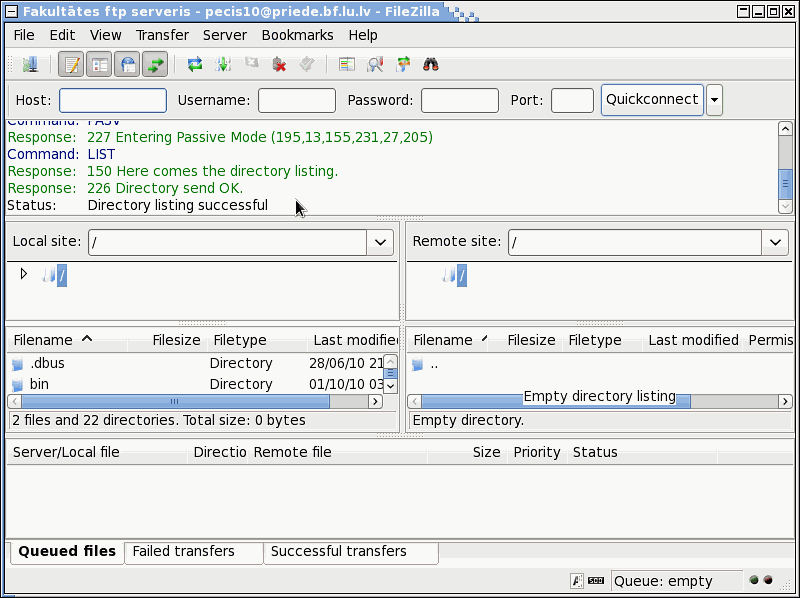Image resolution: width=800 pixels, height=598 pixels.
Task: Switch to Successful transfers tab
Action: pos(351,552)
